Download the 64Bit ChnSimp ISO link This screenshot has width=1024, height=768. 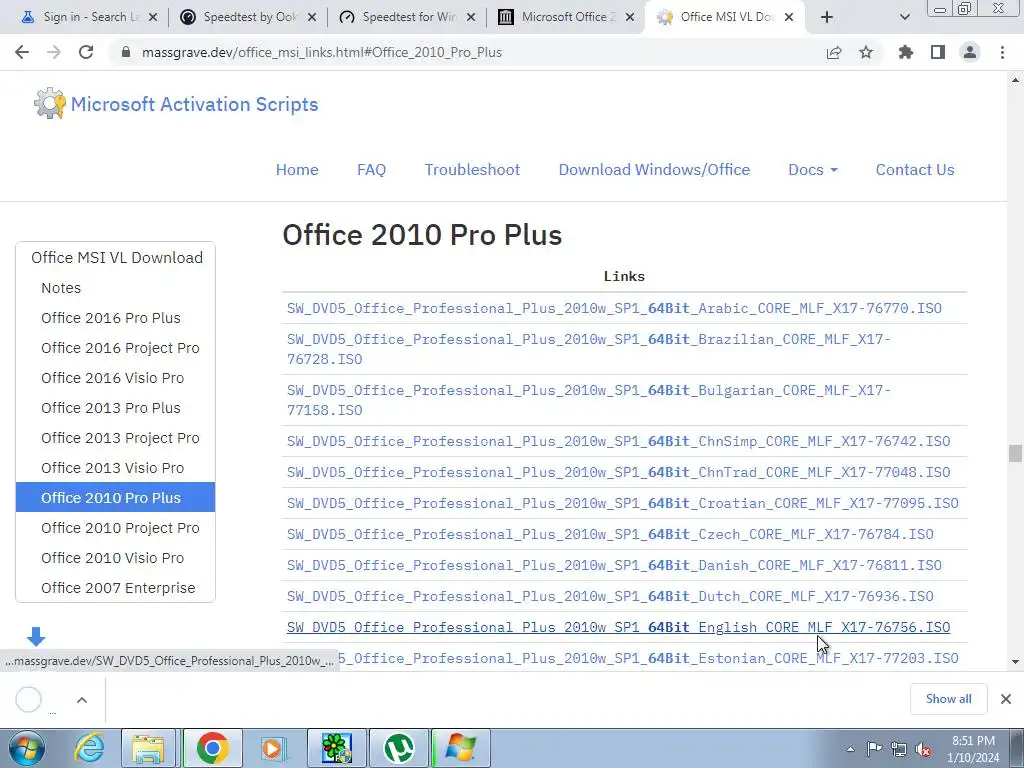click(x=618, y=441)
